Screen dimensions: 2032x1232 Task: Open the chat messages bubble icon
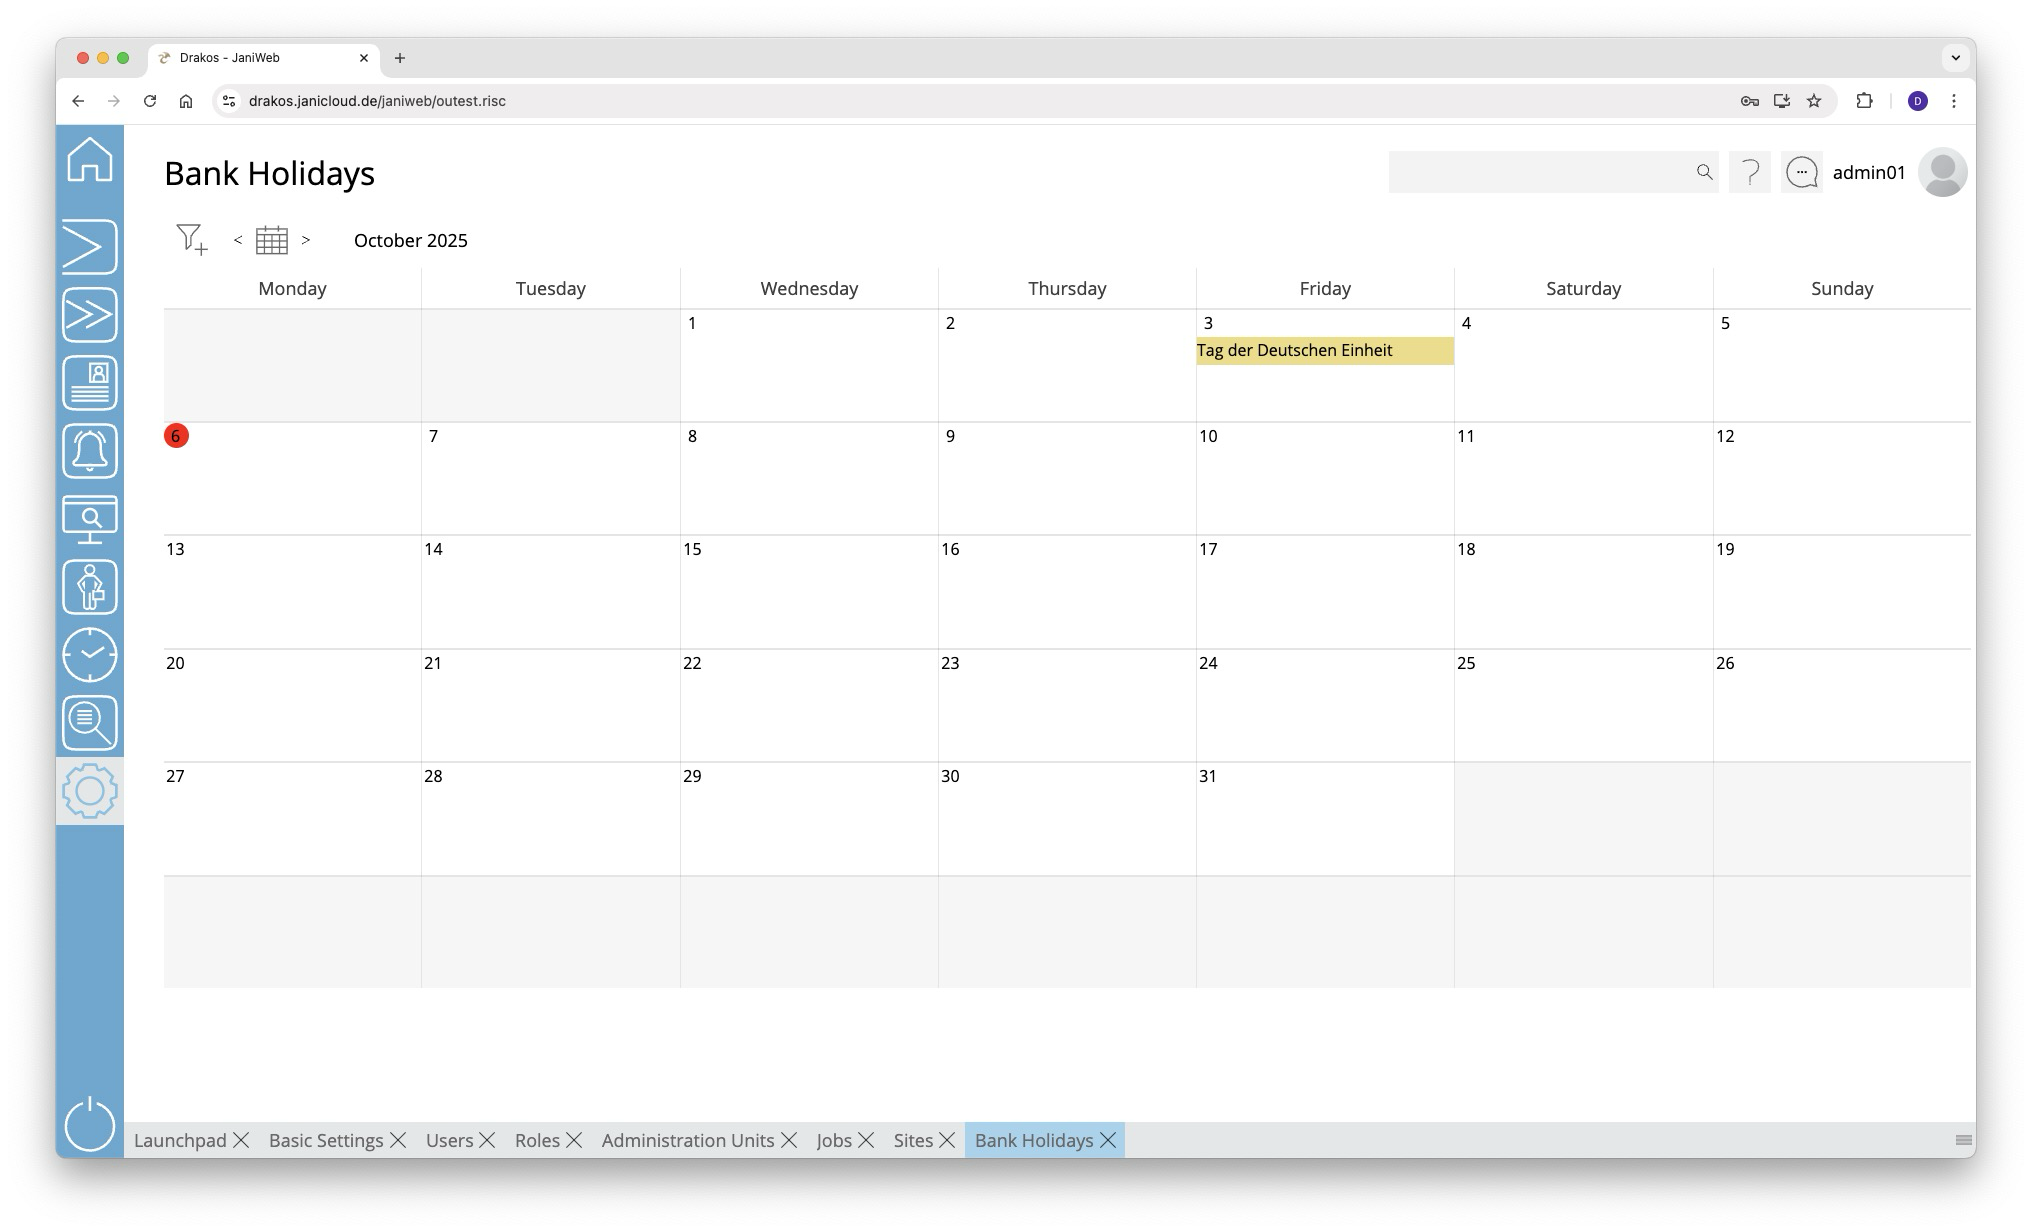(1802, 172)
